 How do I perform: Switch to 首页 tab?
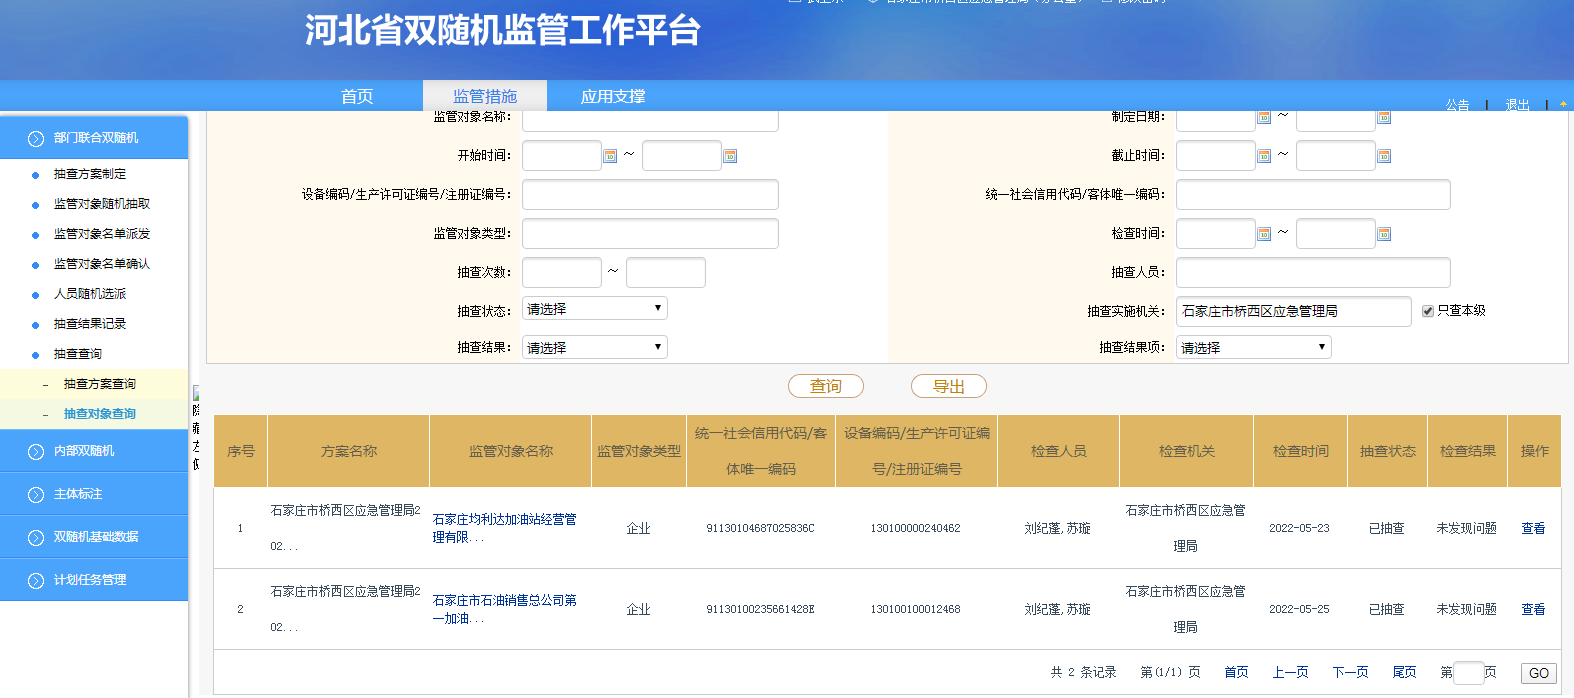coord(357,96)
